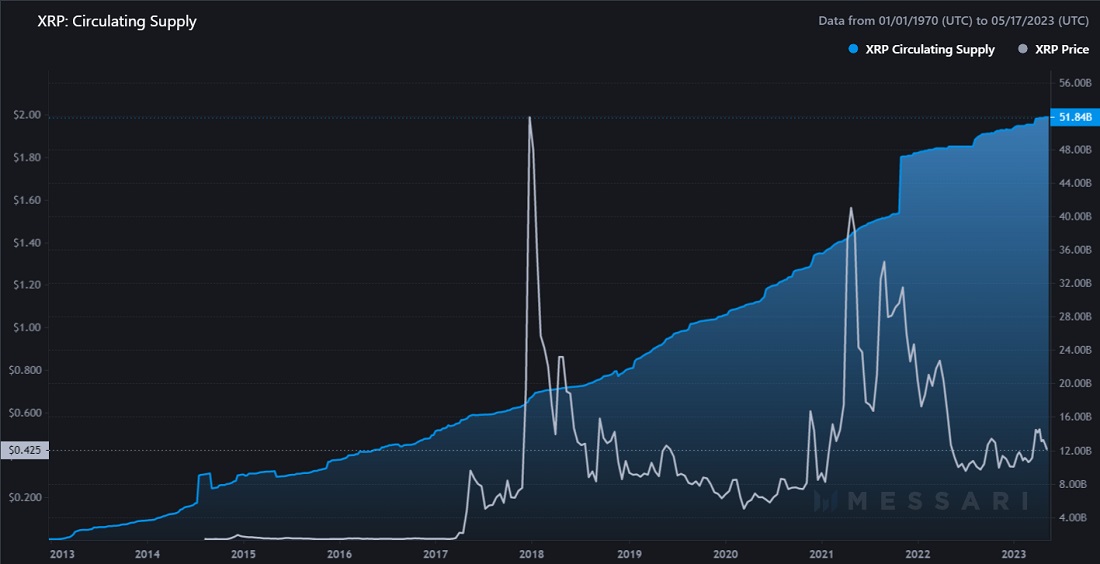Click the $0.800 price axis label
This screenshot has height=564, width=1100.
25,370
